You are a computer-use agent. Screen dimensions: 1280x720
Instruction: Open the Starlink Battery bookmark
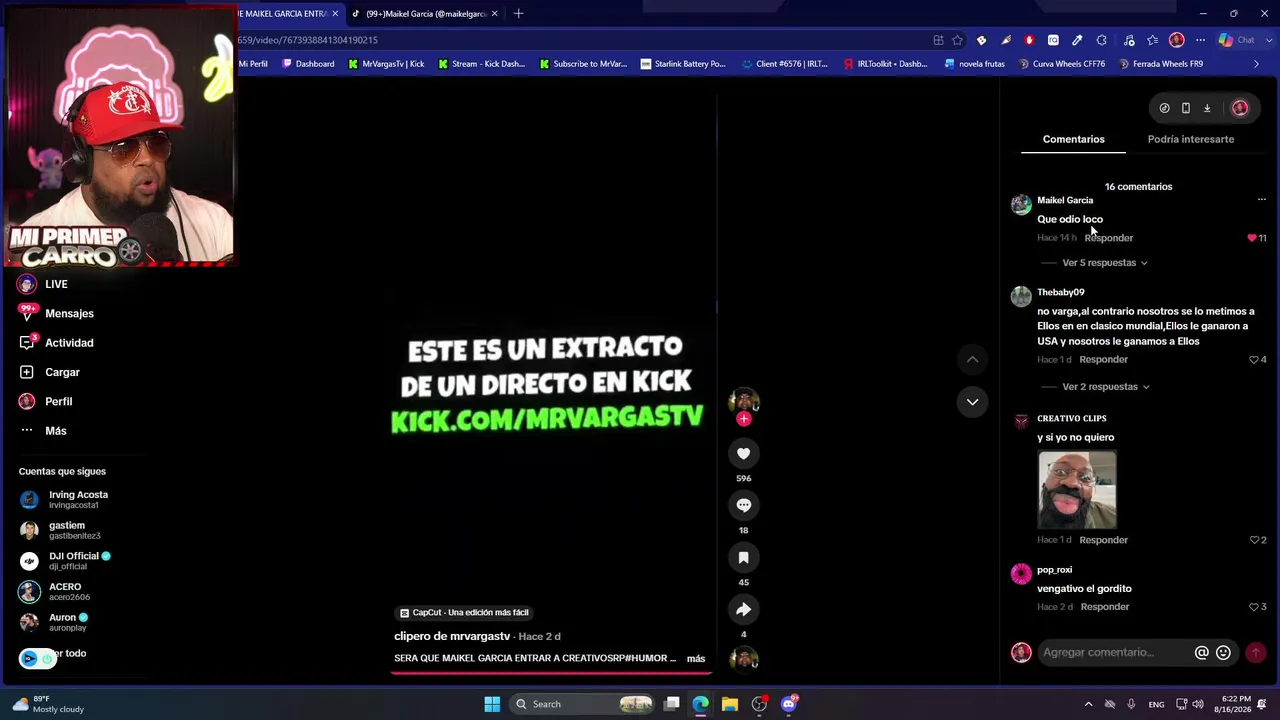coord(683,64)
